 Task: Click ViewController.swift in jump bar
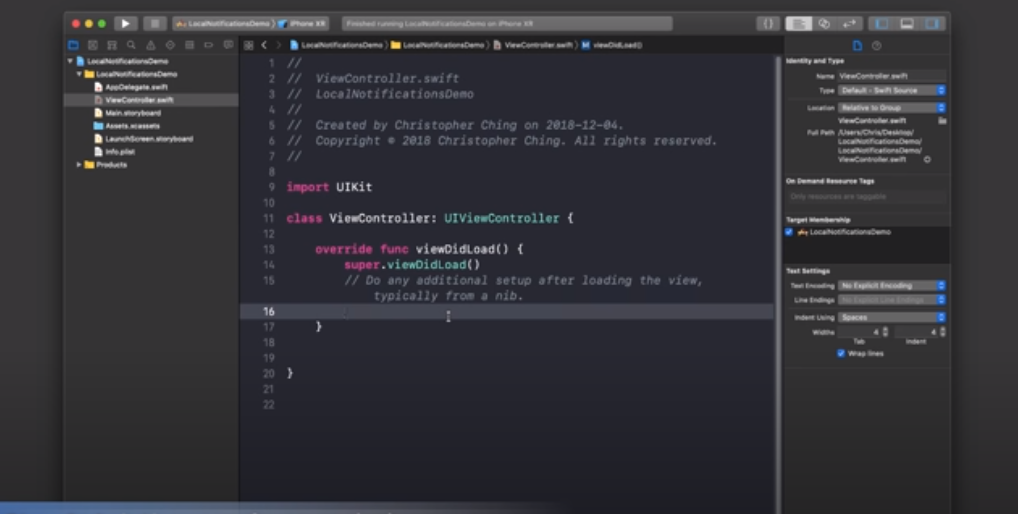[x=533, y=45]
